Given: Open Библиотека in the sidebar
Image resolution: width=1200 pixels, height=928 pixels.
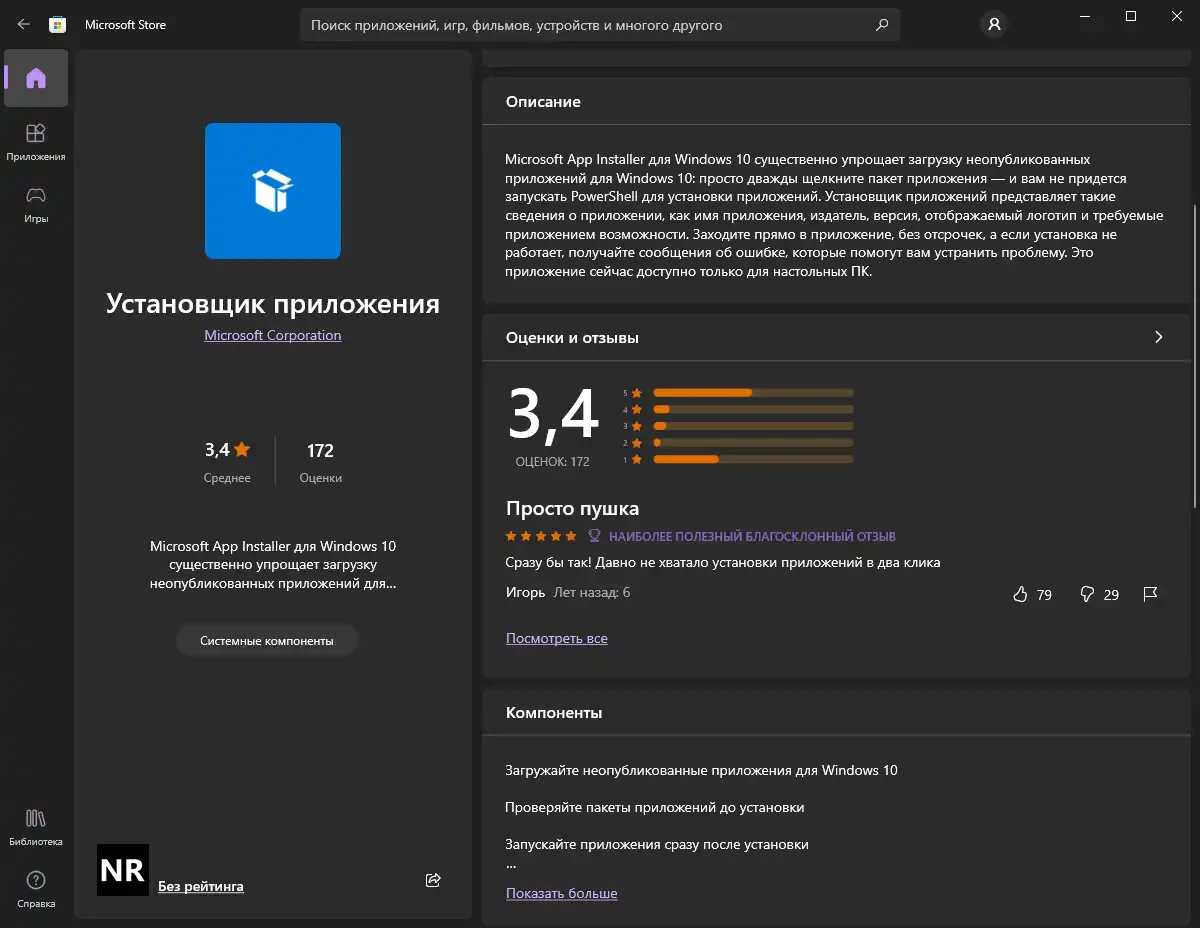Looking at the screenshot, I should 36,827.
